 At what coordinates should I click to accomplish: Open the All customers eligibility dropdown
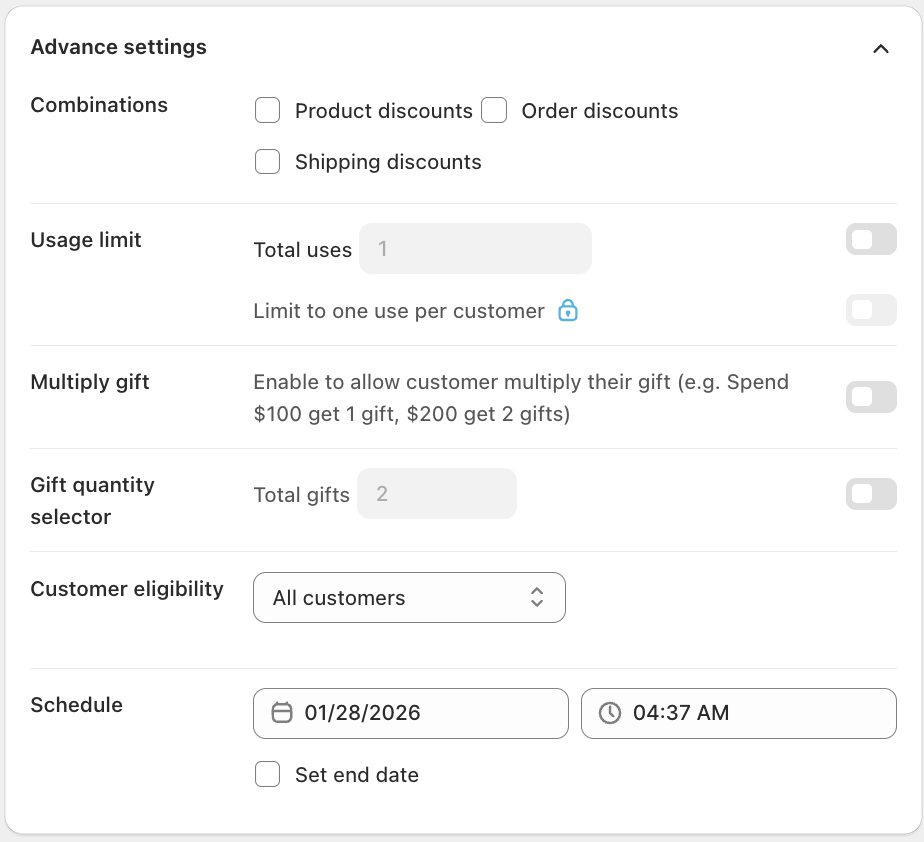point(410,597)
